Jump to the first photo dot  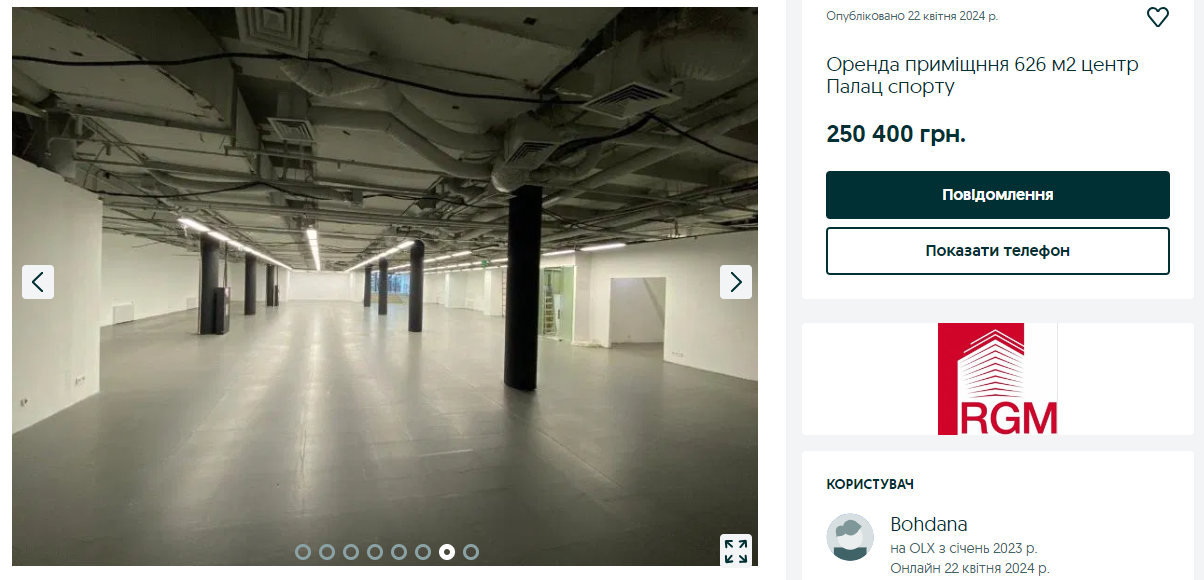click(x=303, y=551)
